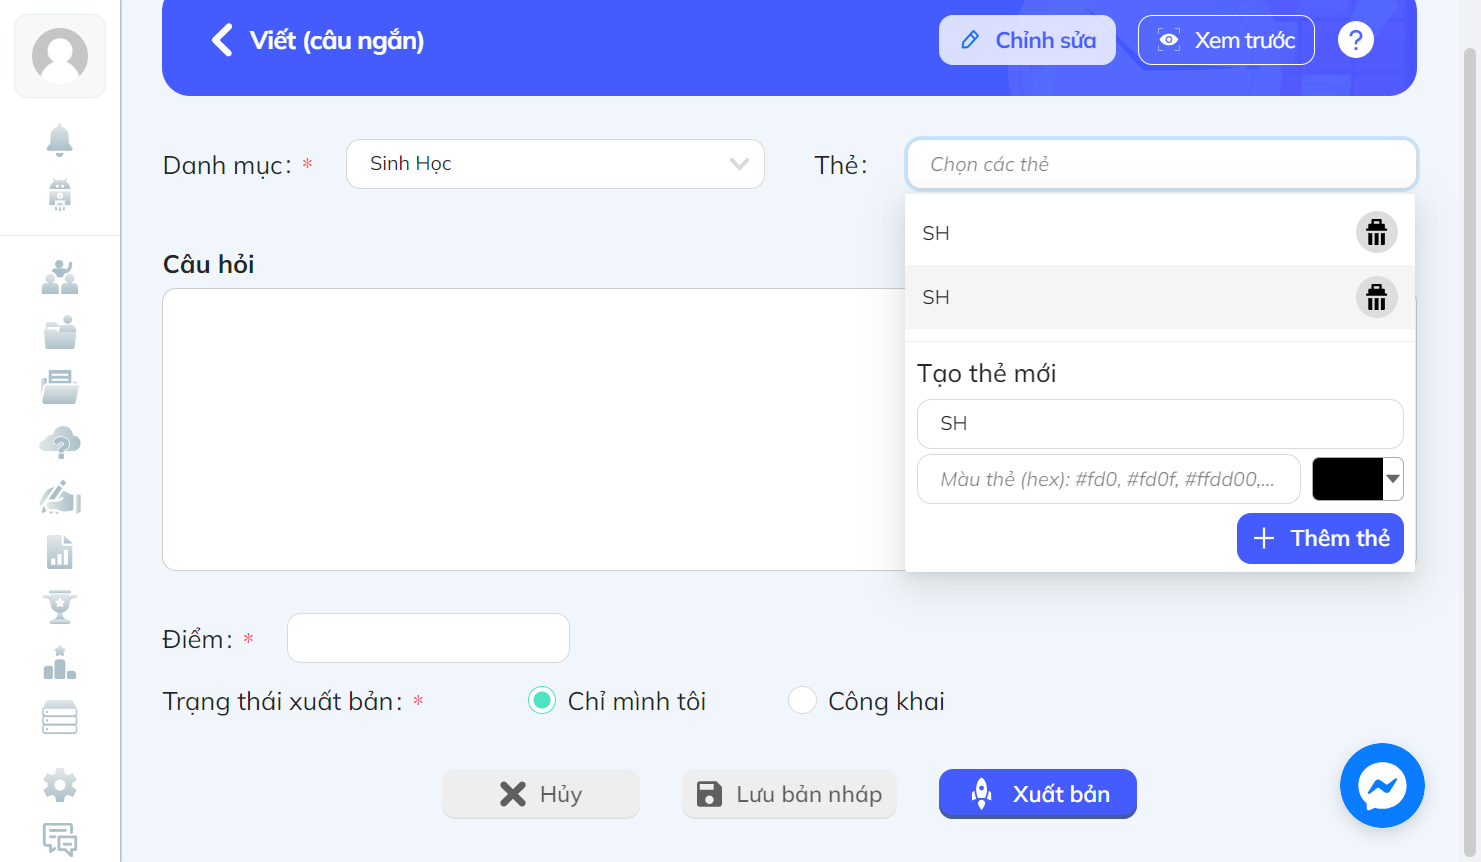Open the Messenger chat bubble
This screenshot has height=862, width=1481.
point(1382,785)
